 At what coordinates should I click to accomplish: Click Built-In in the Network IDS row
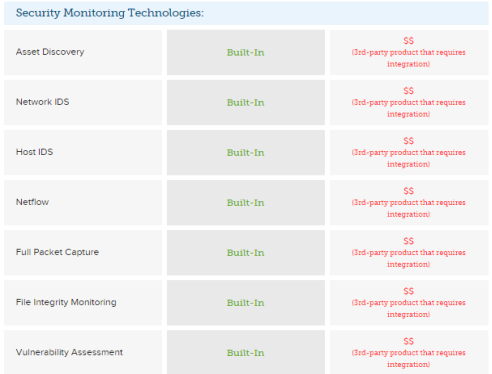(246, 102)
